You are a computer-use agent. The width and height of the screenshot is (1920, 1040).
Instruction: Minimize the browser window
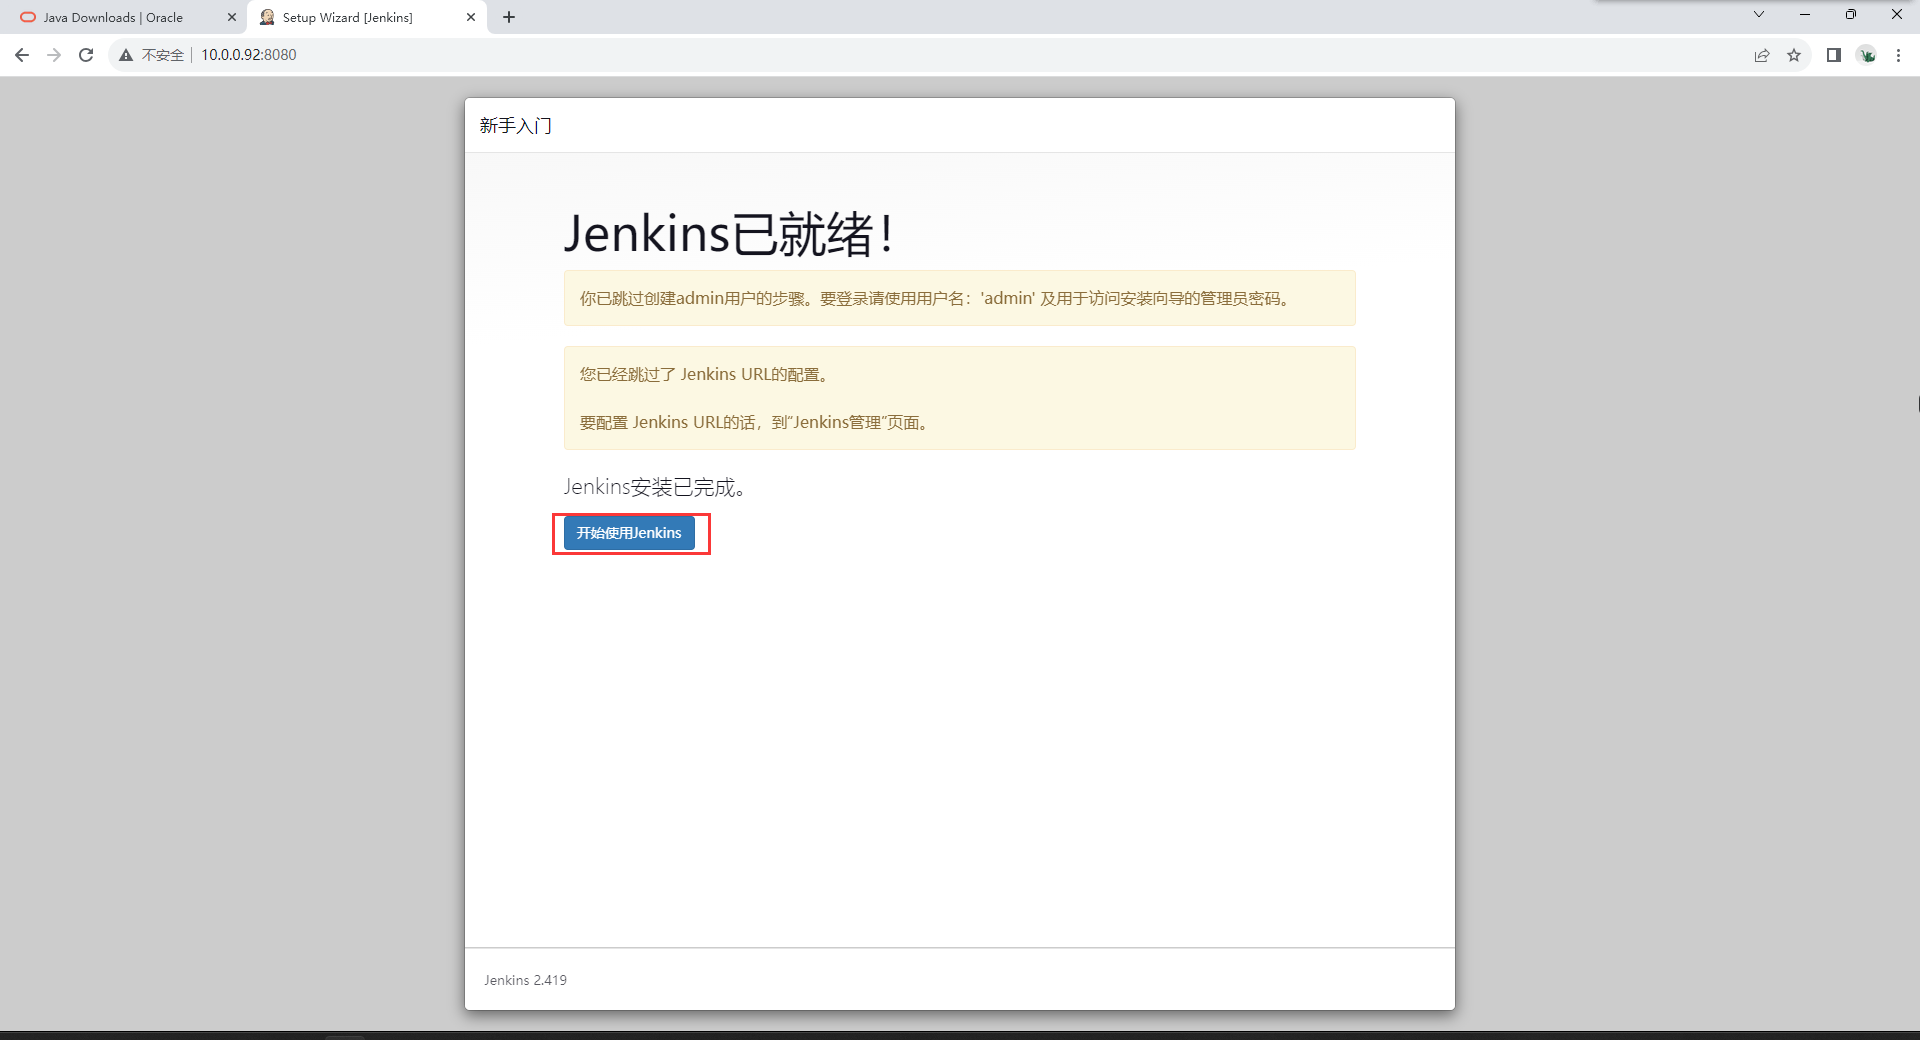click(x=1805, y=14)
